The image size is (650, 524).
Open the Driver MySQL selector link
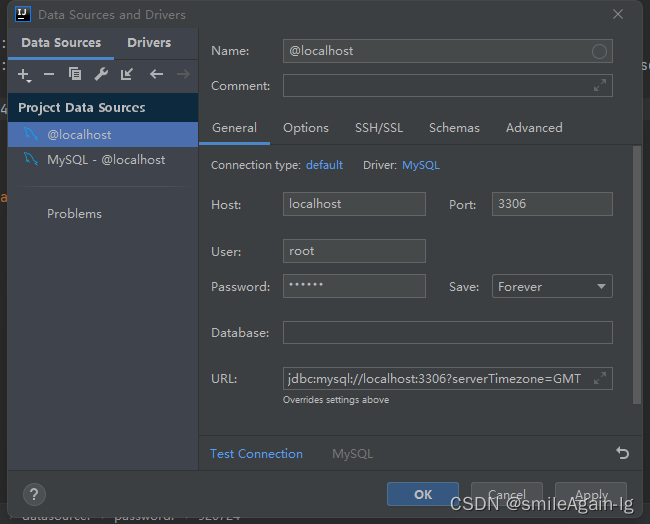[x=421, y=165]
